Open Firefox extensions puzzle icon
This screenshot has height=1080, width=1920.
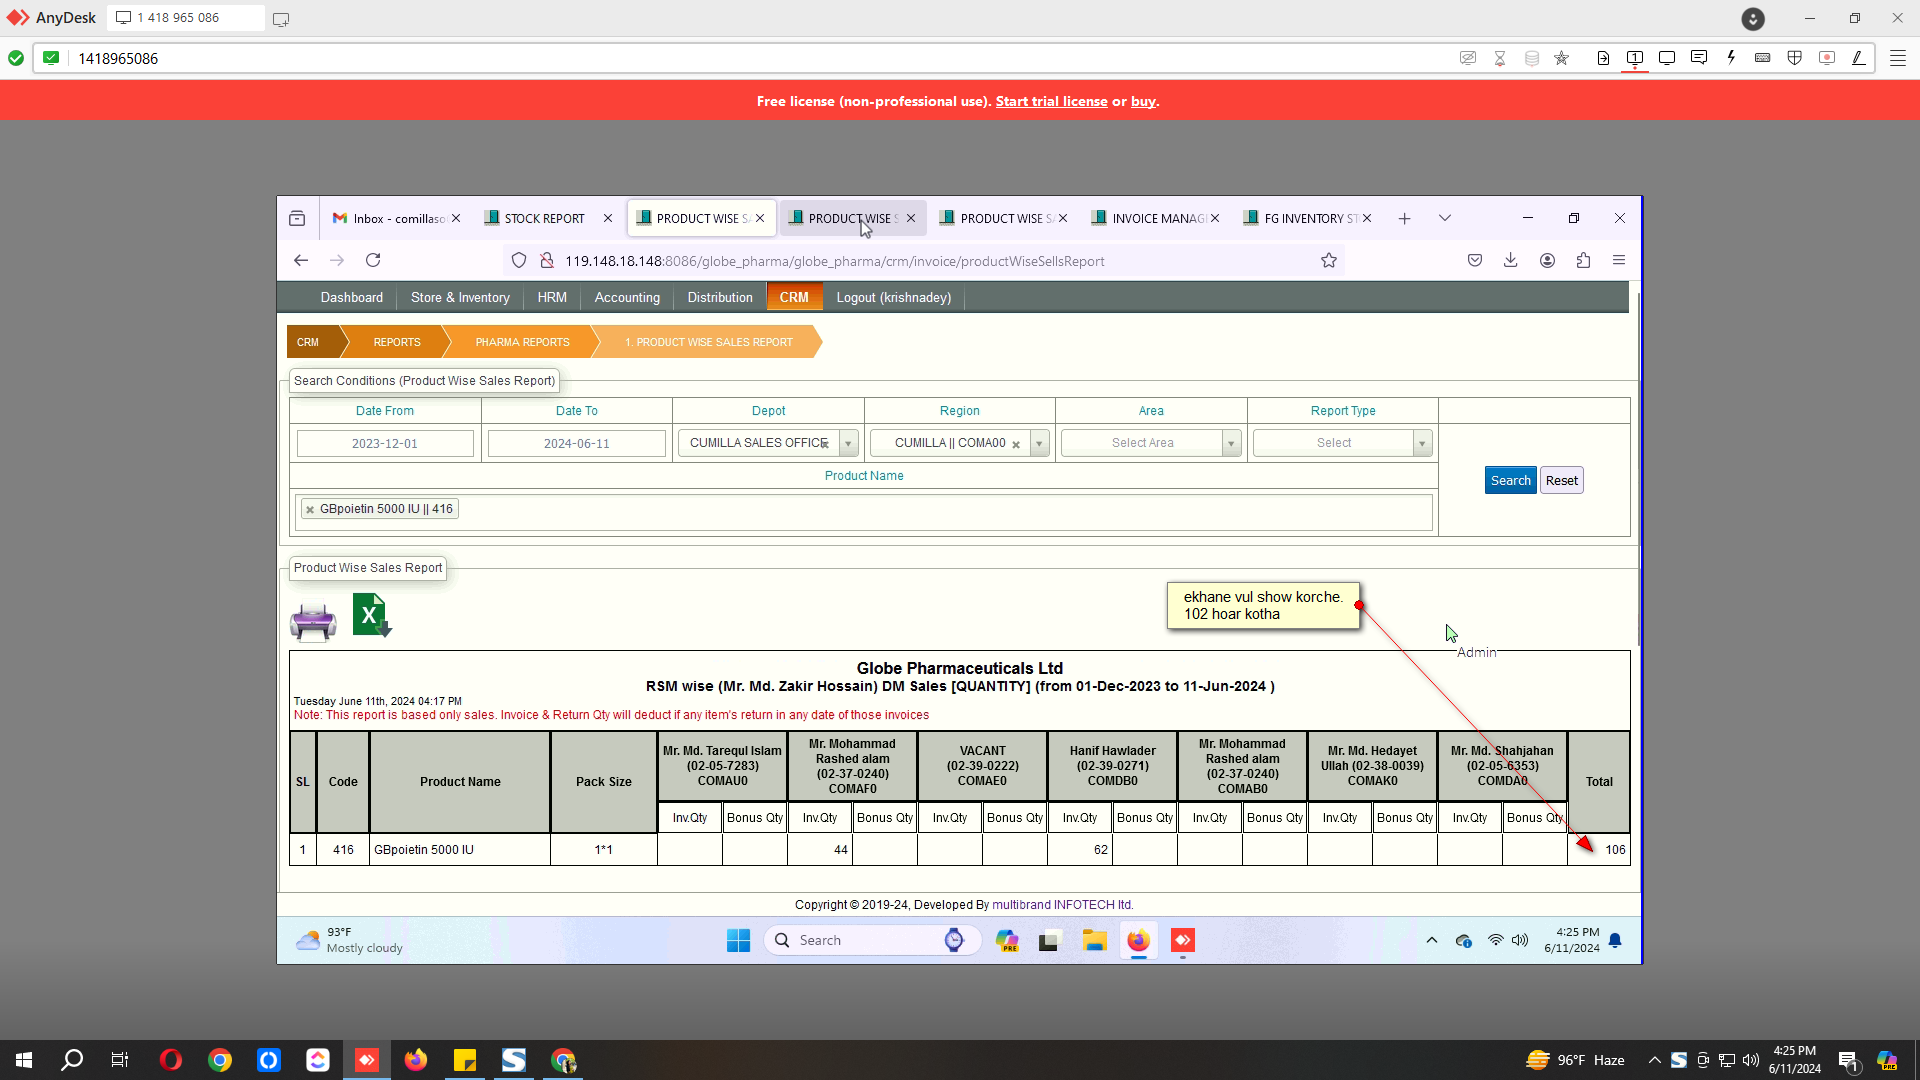(x=1583, y=261)
